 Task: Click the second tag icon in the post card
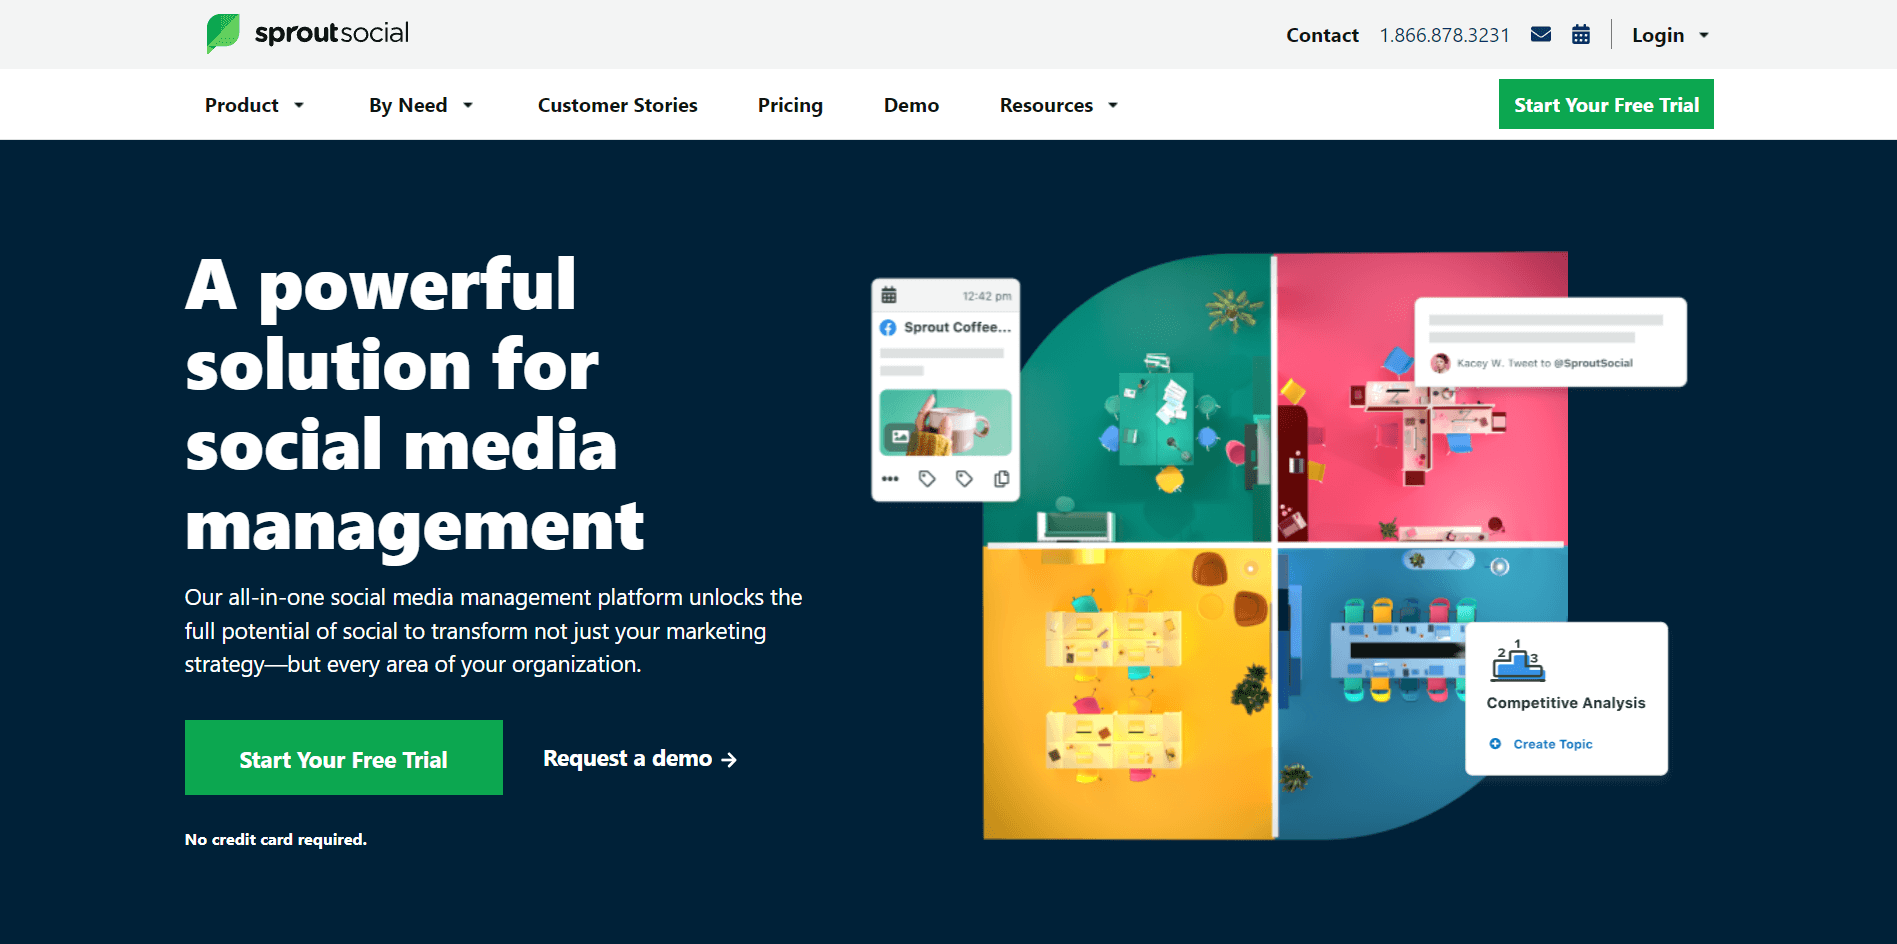pyautogui.click(x=964, y=479)
